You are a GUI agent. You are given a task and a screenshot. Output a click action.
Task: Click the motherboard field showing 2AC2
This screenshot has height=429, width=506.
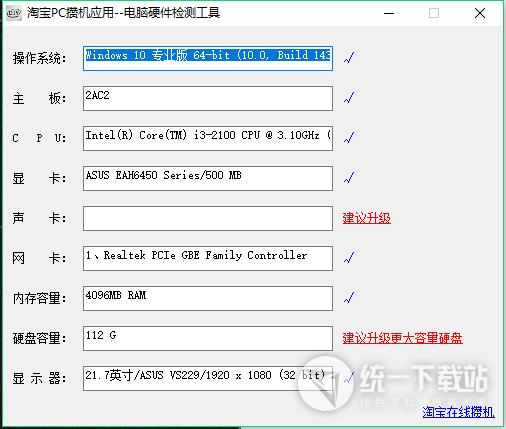coord(208,98)
